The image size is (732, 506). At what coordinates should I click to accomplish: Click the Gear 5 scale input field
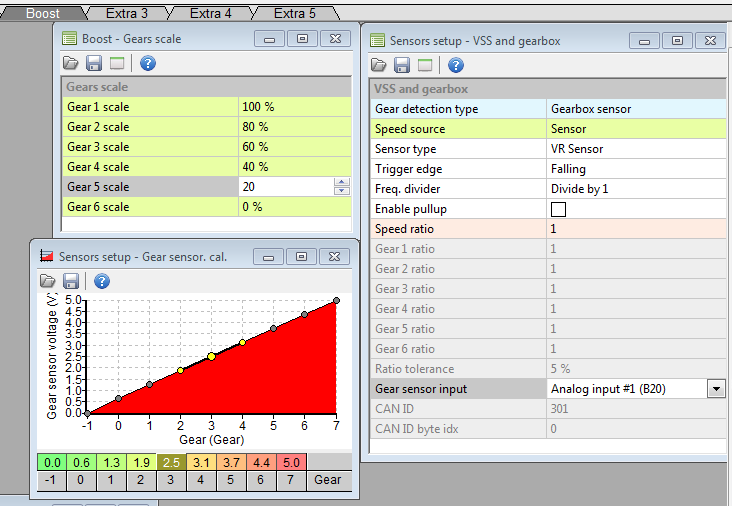(285, 187)
